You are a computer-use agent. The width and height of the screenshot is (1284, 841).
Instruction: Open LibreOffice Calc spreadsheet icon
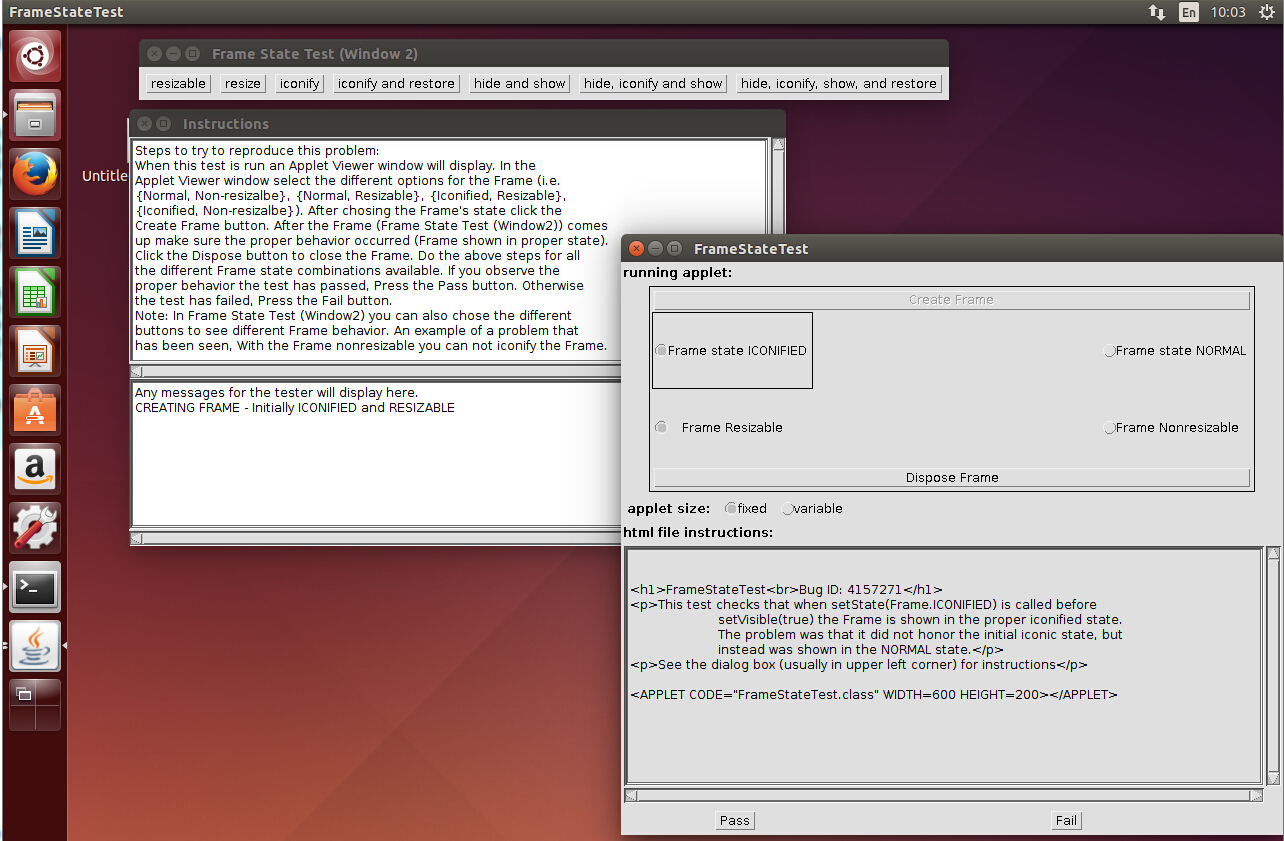coord(35,292)
